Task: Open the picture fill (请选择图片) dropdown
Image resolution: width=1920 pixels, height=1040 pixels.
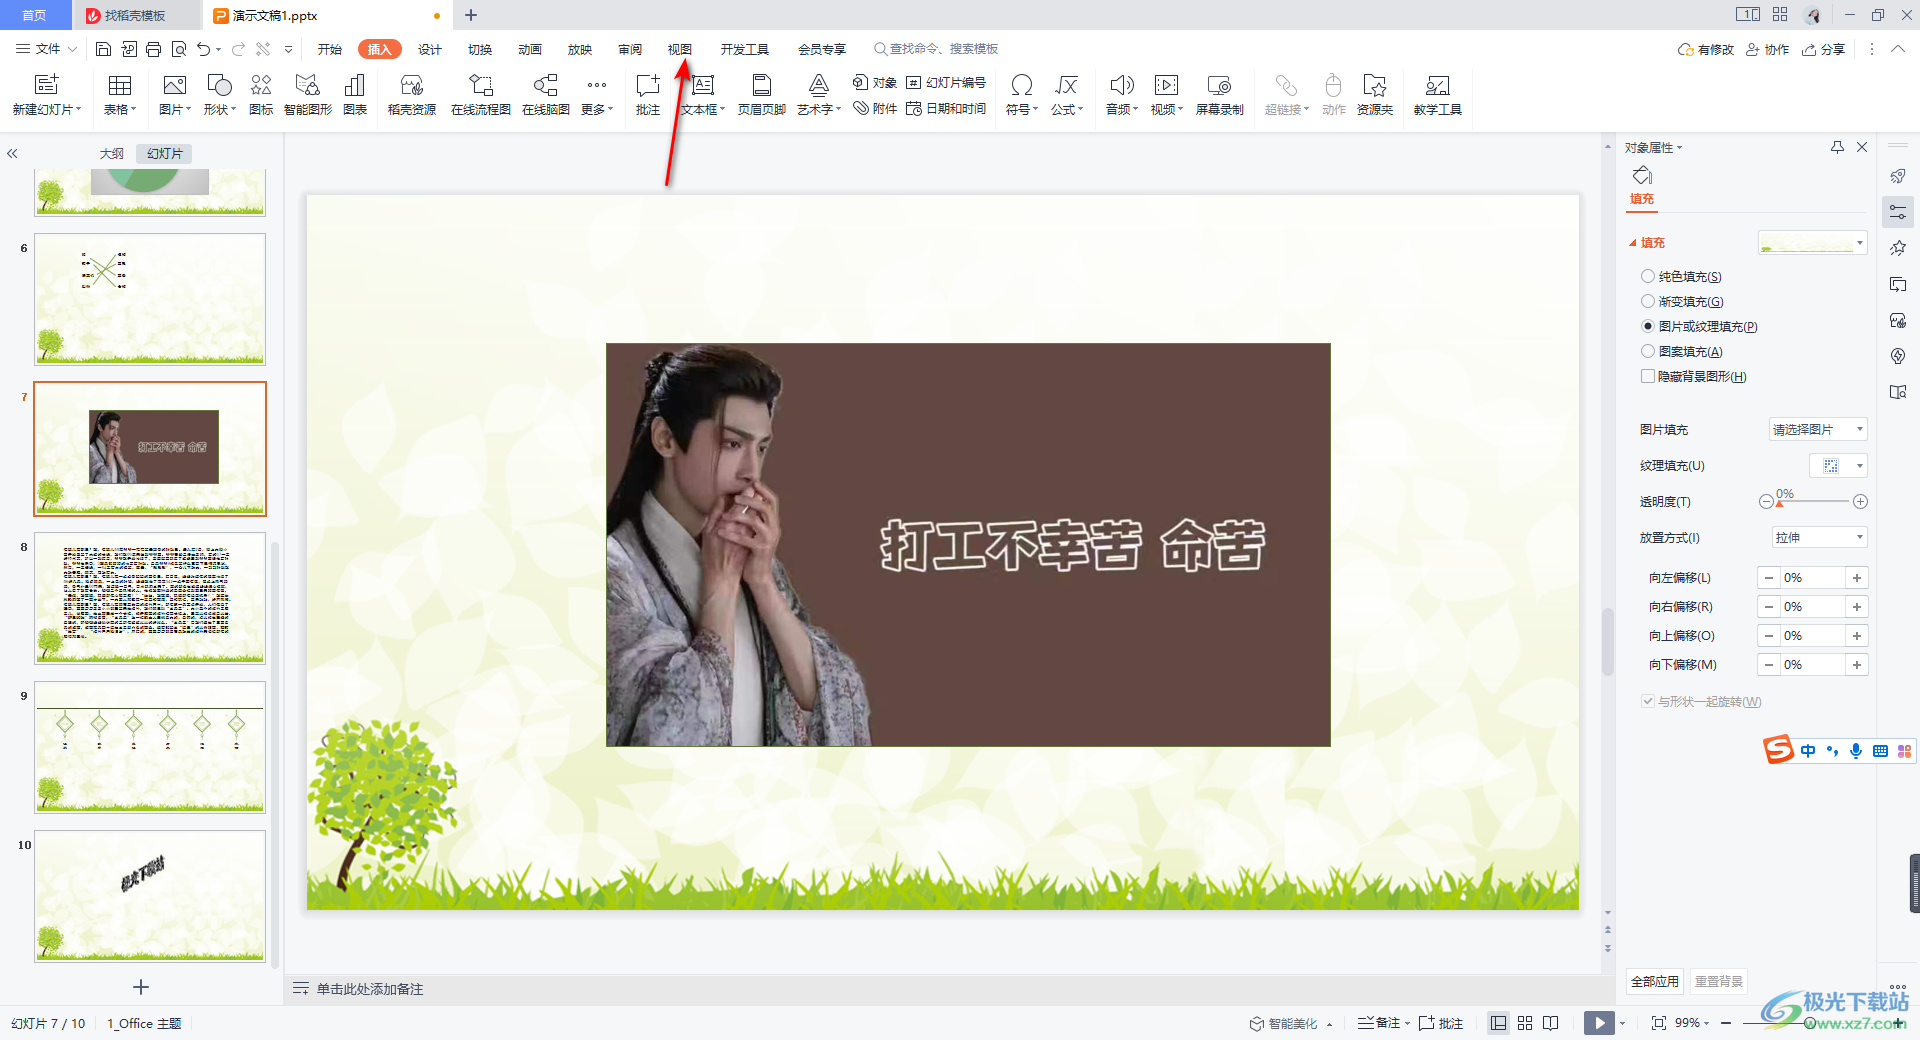Action: coord(1818,429)
